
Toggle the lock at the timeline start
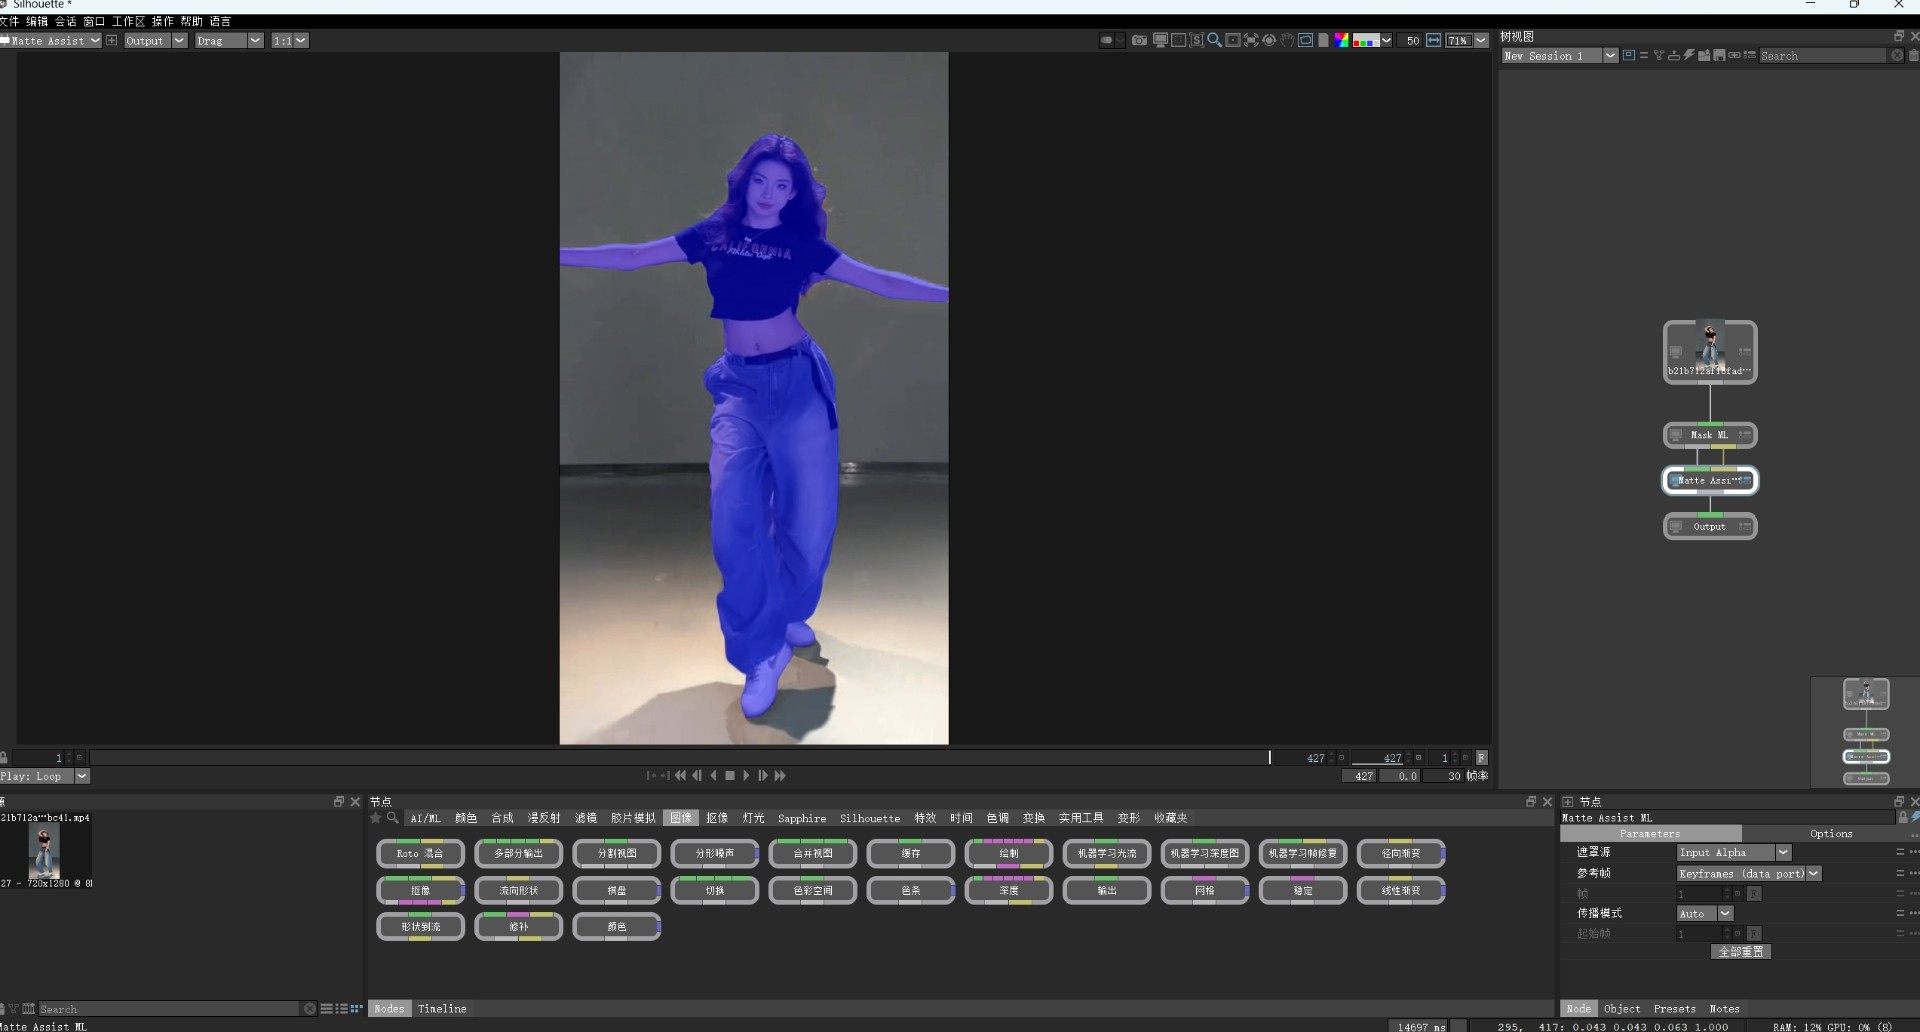coord(5,758)
